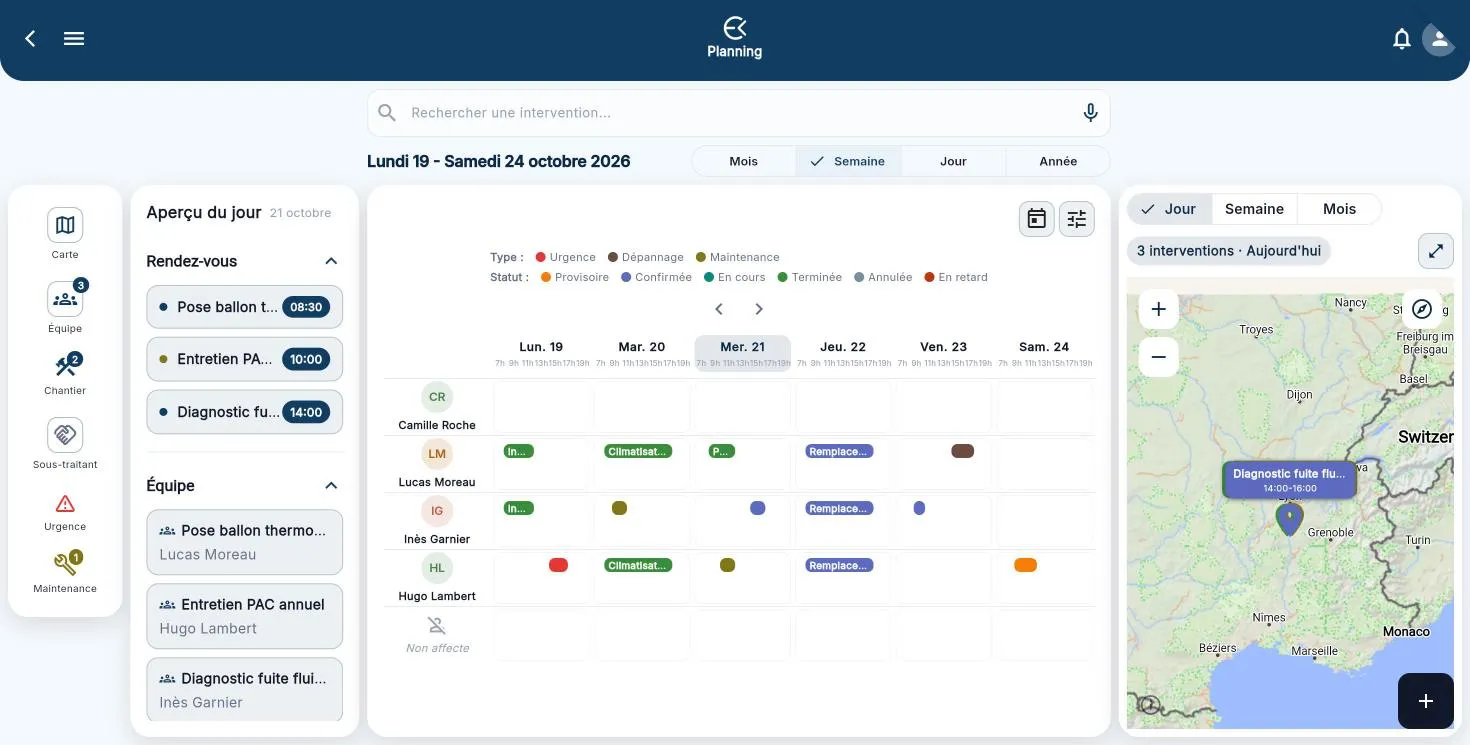Click the 3 interventions Aujourd'hui chip

pos(1229,251)
